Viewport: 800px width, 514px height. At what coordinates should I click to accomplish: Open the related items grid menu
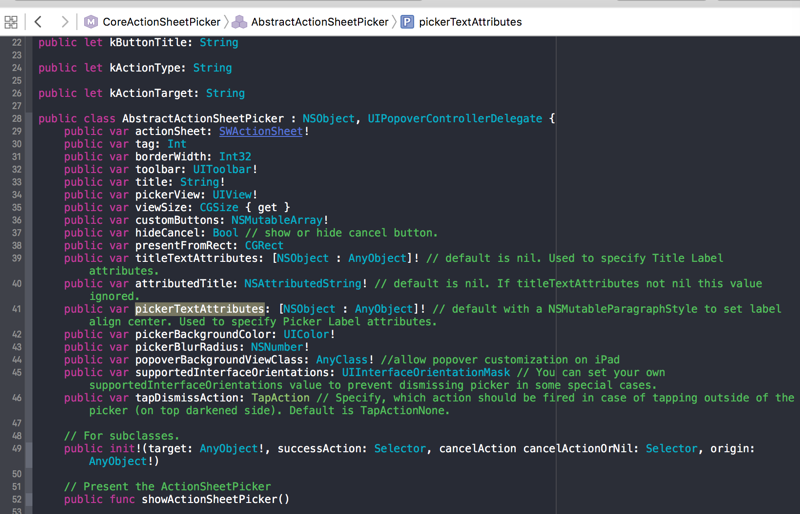(11, 22)
